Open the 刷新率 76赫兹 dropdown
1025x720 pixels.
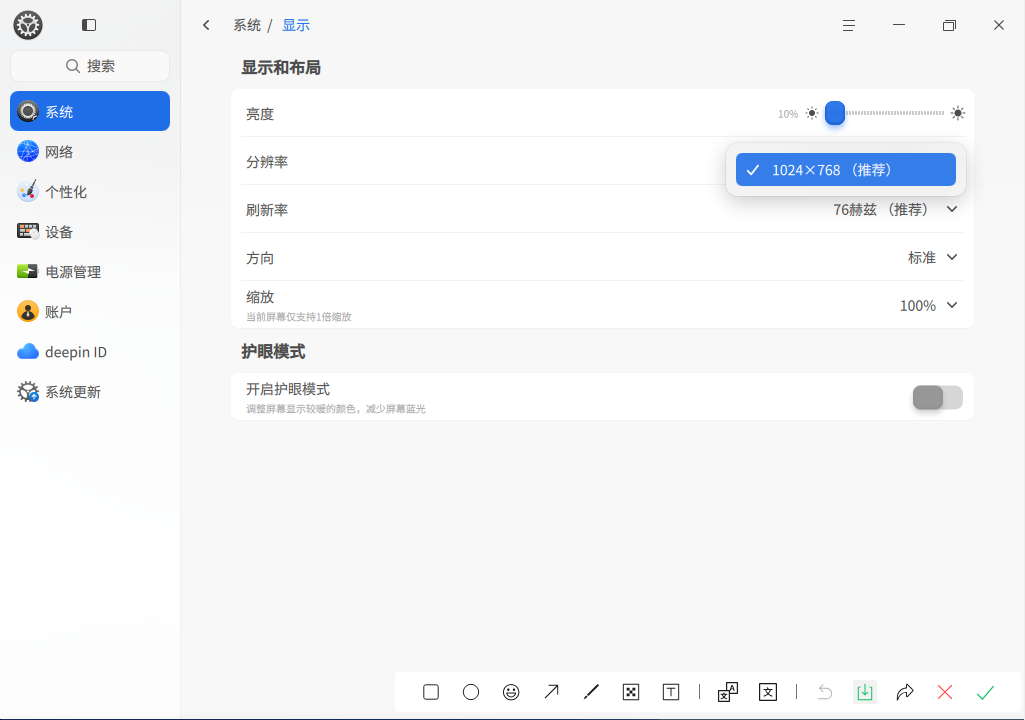(896, 209)
